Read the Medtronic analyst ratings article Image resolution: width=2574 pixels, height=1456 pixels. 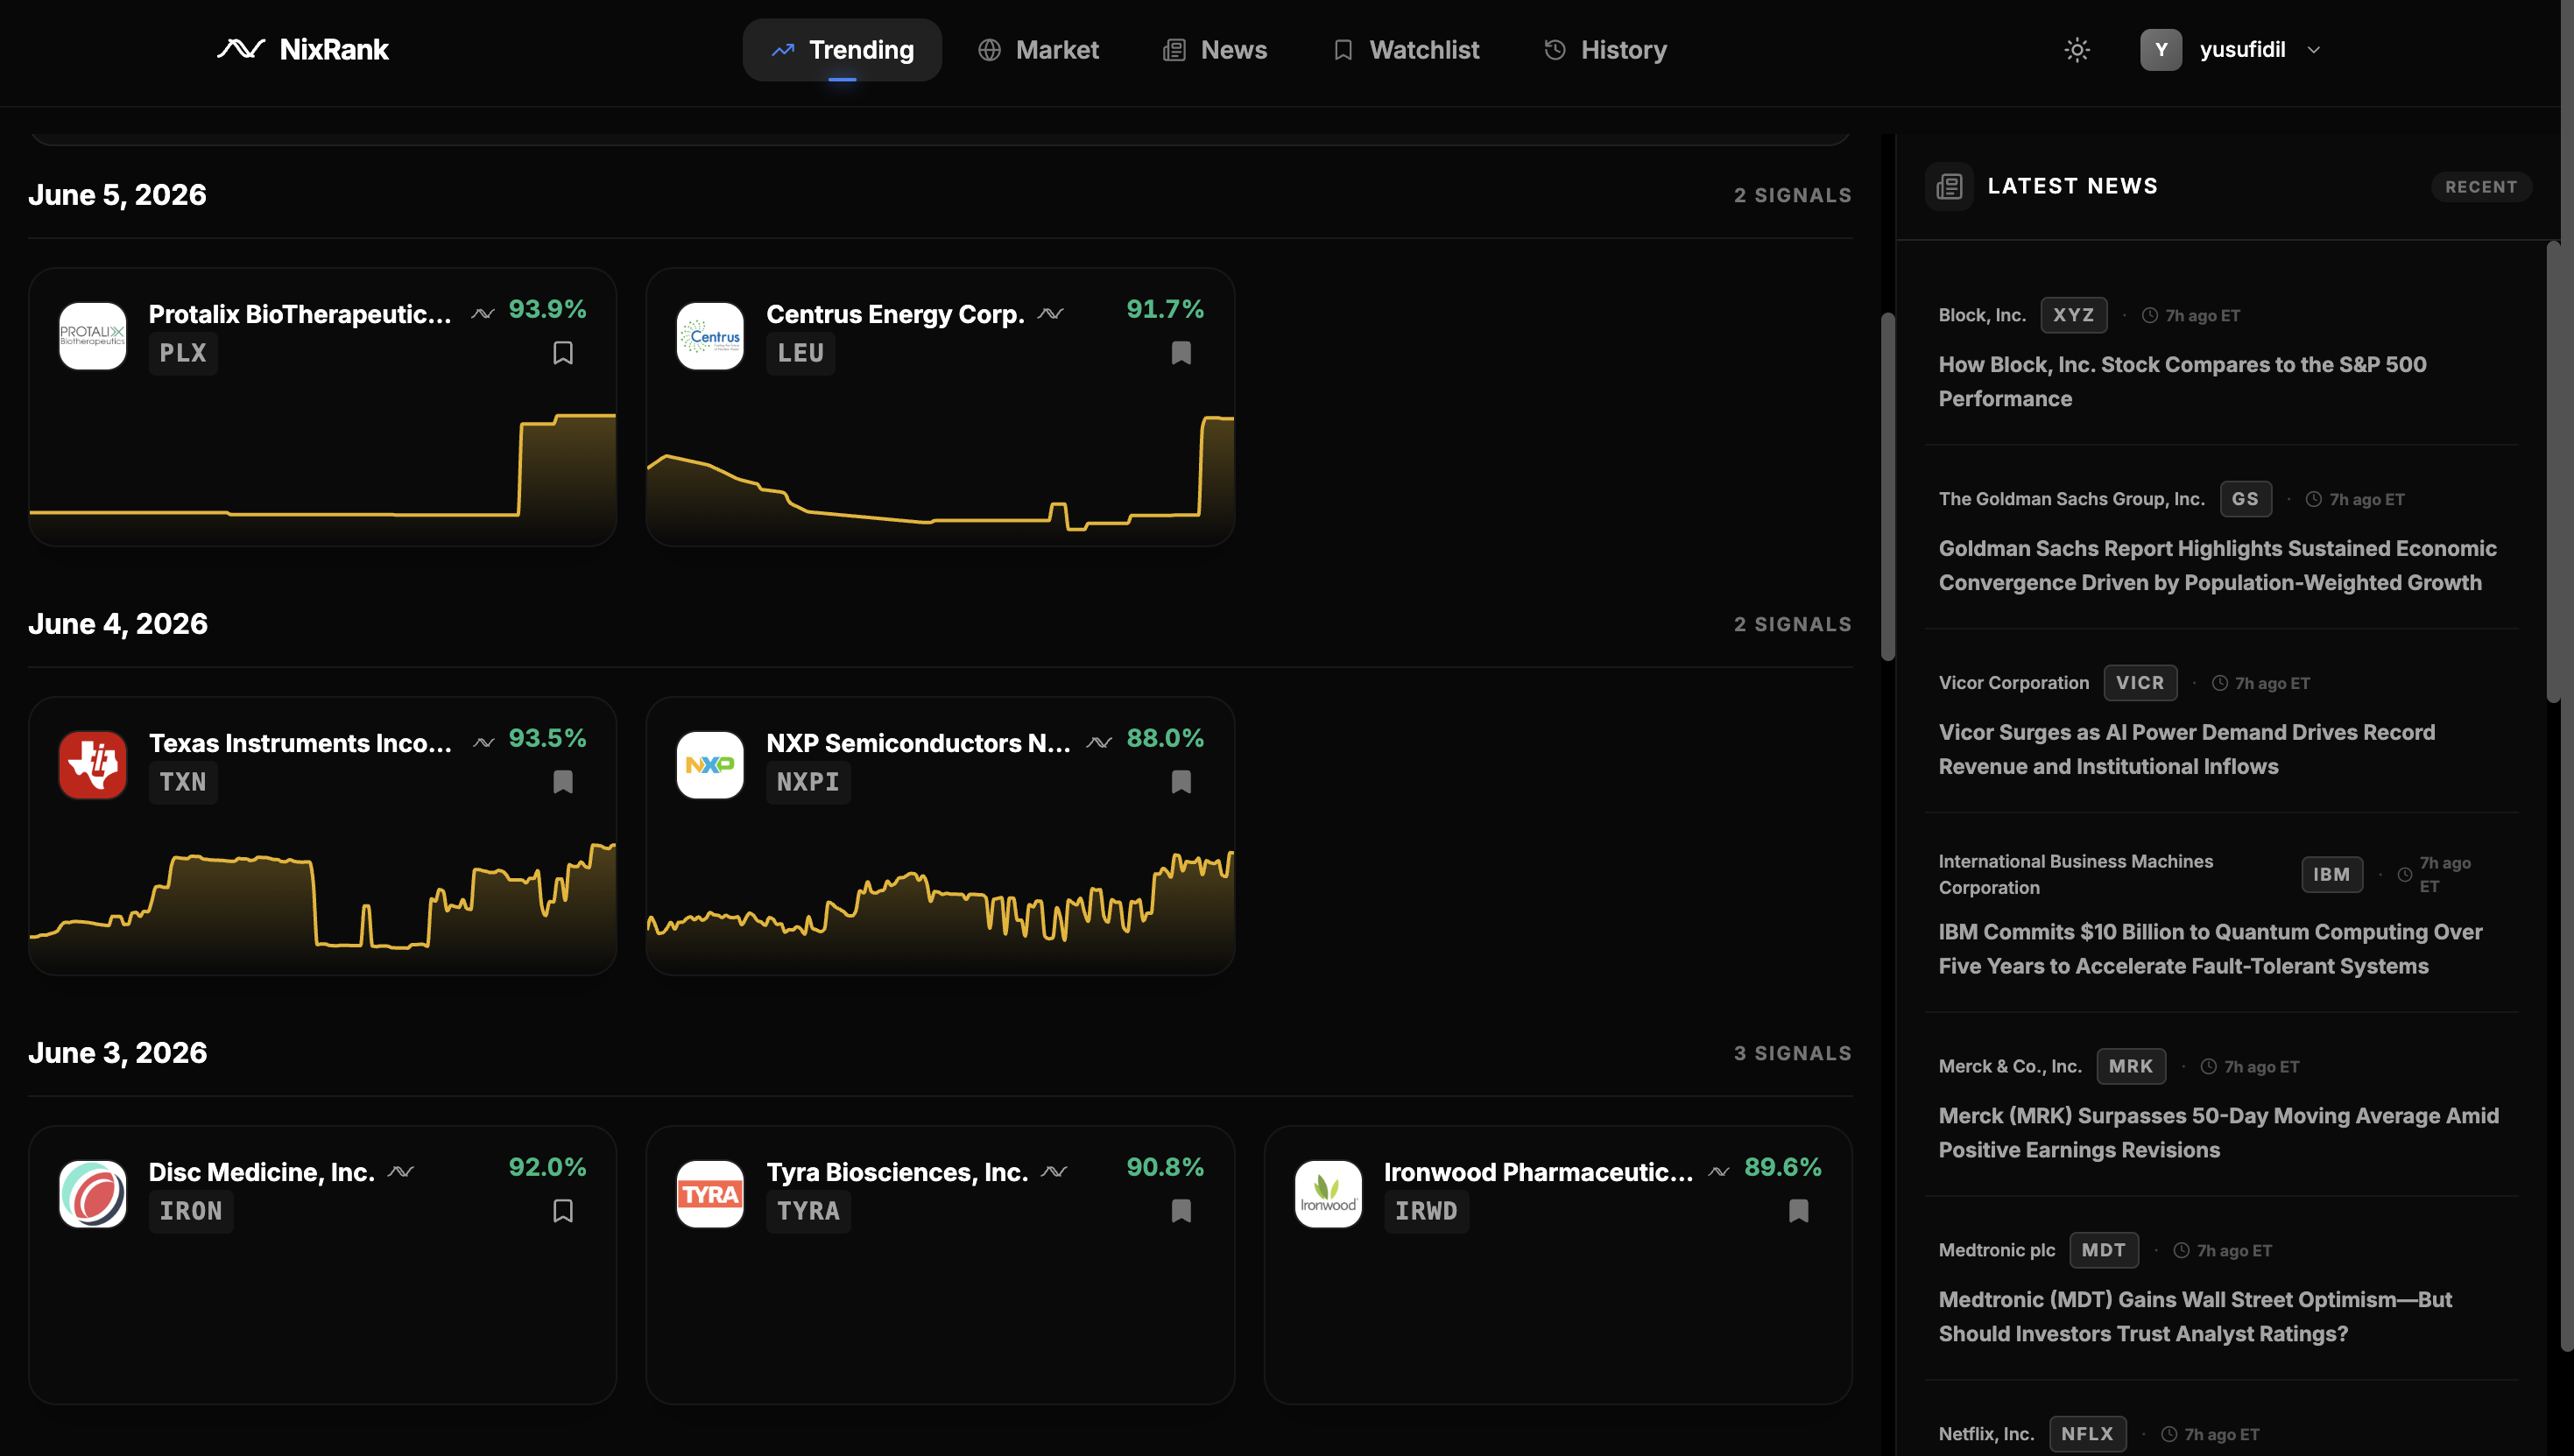point(2195,1317)
